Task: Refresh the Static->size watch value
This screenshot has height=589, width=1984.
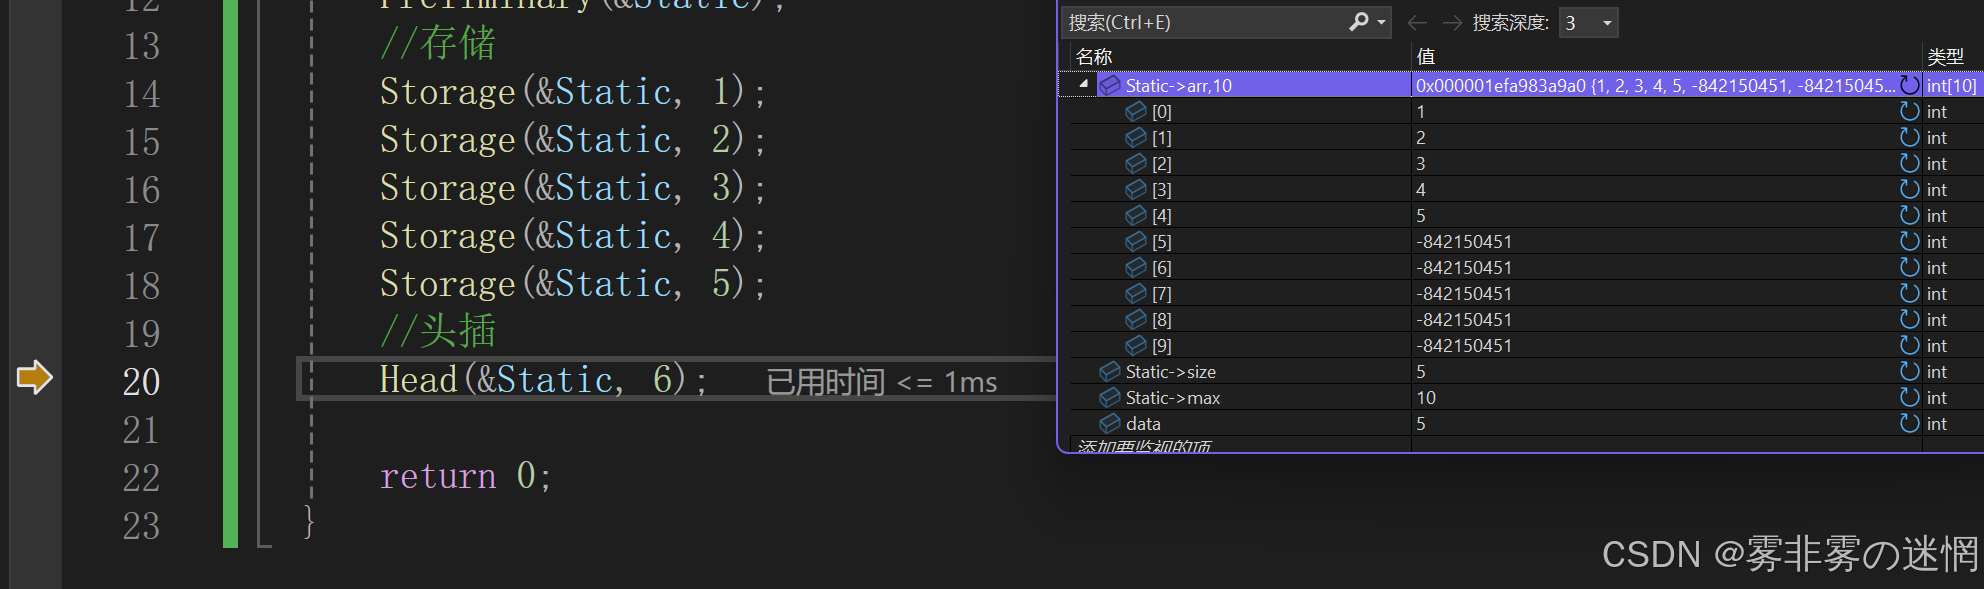Action: click(x=1910, y=371)
